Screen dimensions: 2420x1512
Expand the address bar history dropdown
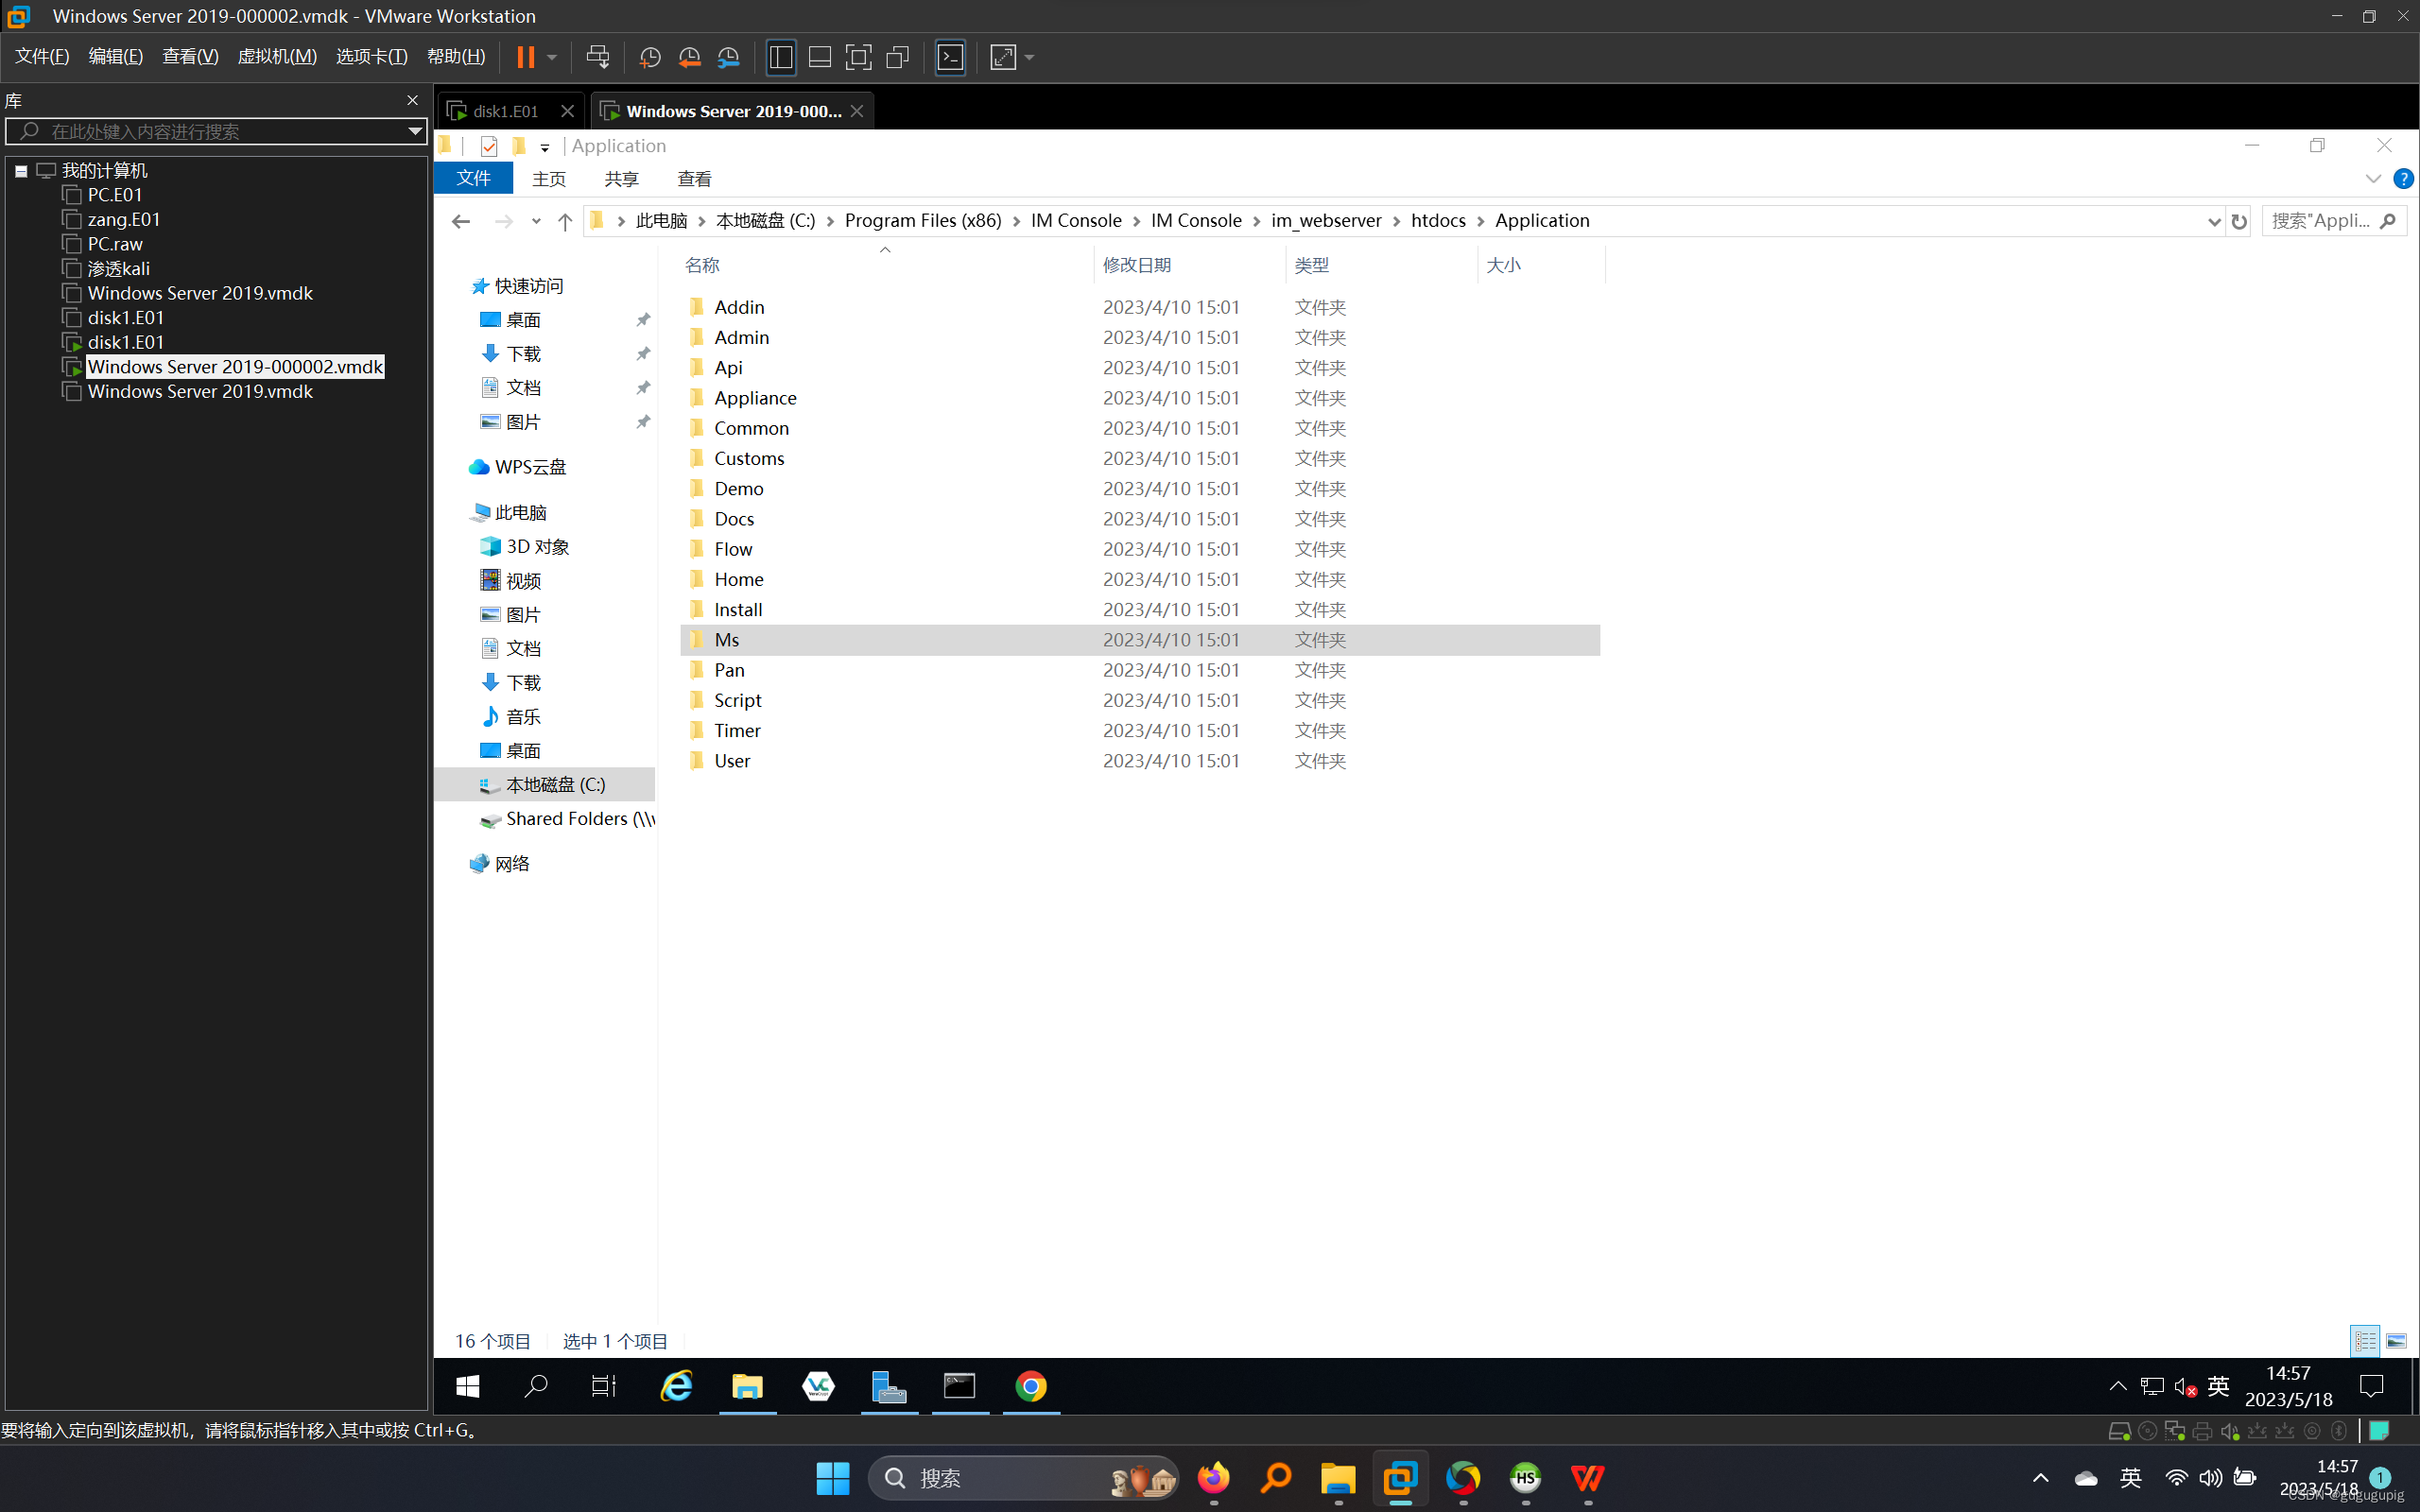tap(2213, 221)
